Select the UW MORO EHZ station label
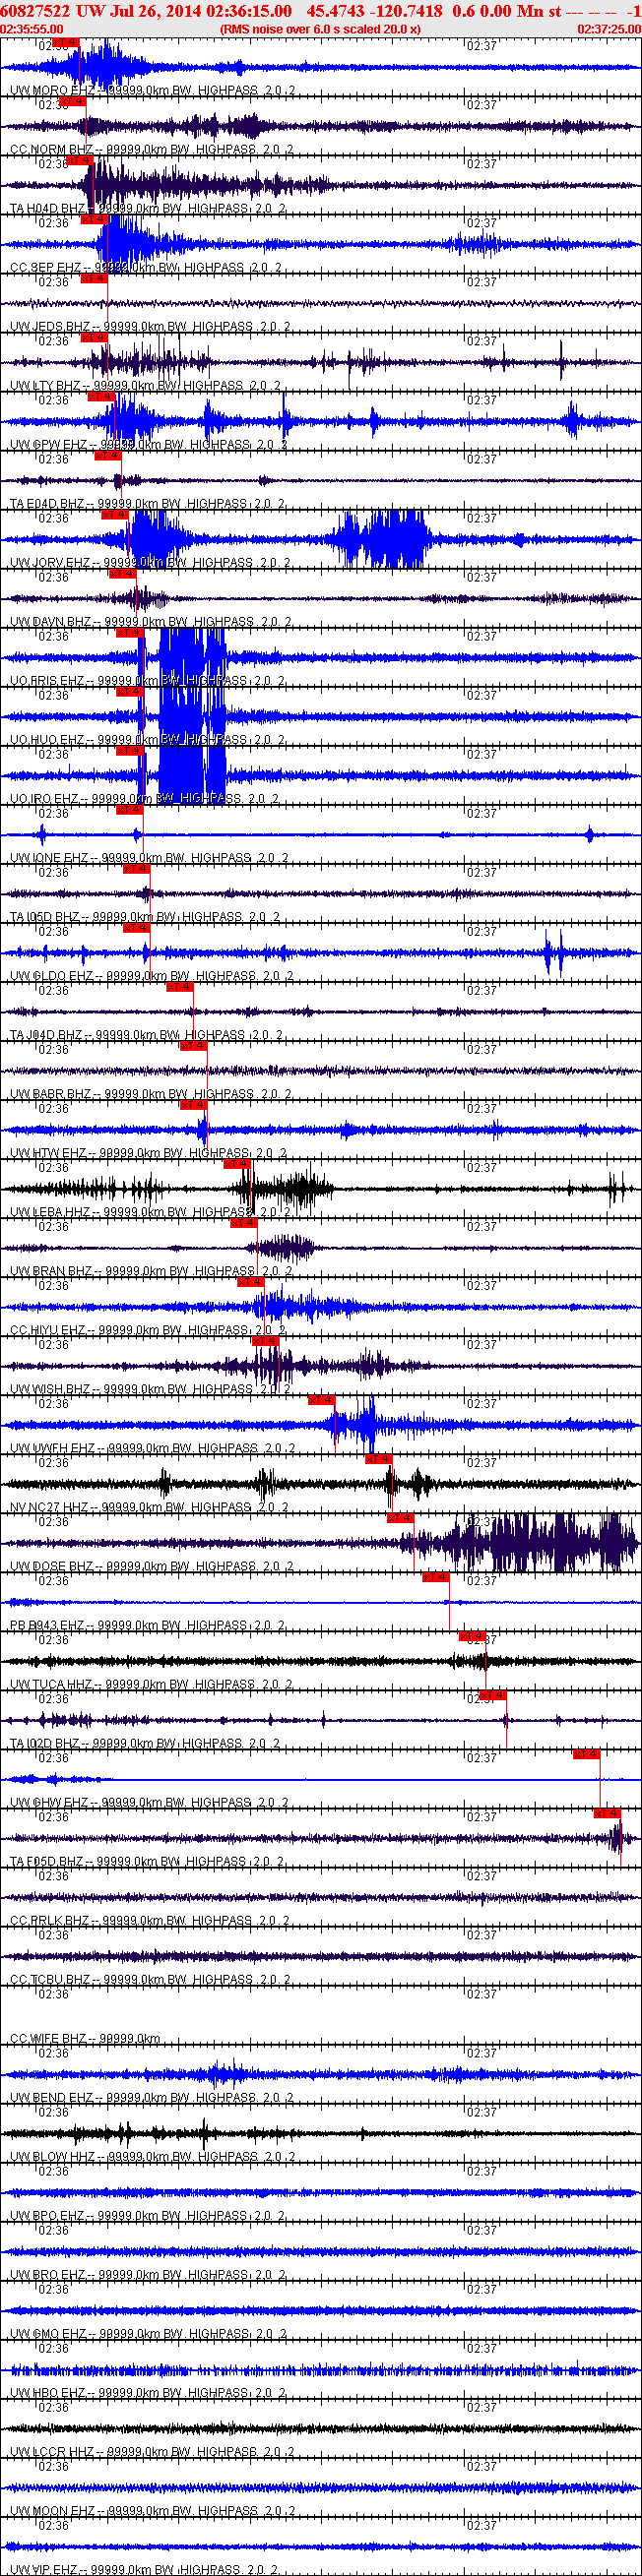Screen dimensions: 642x2576 [153, 91]
